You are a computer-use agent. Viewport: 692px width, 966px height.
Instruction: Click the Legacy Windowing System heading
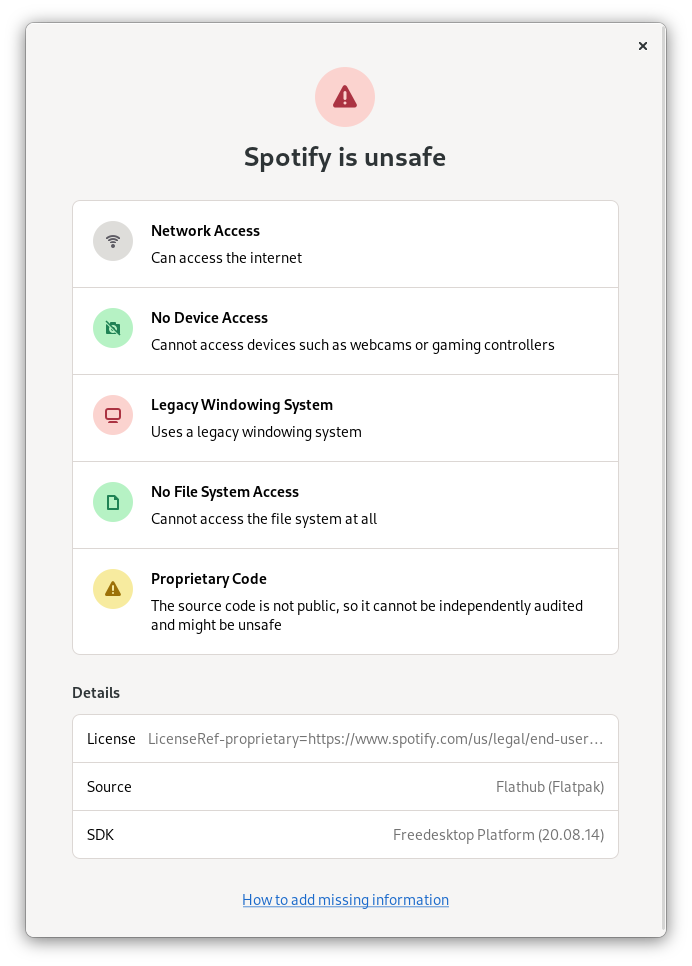tap(242, 405)
